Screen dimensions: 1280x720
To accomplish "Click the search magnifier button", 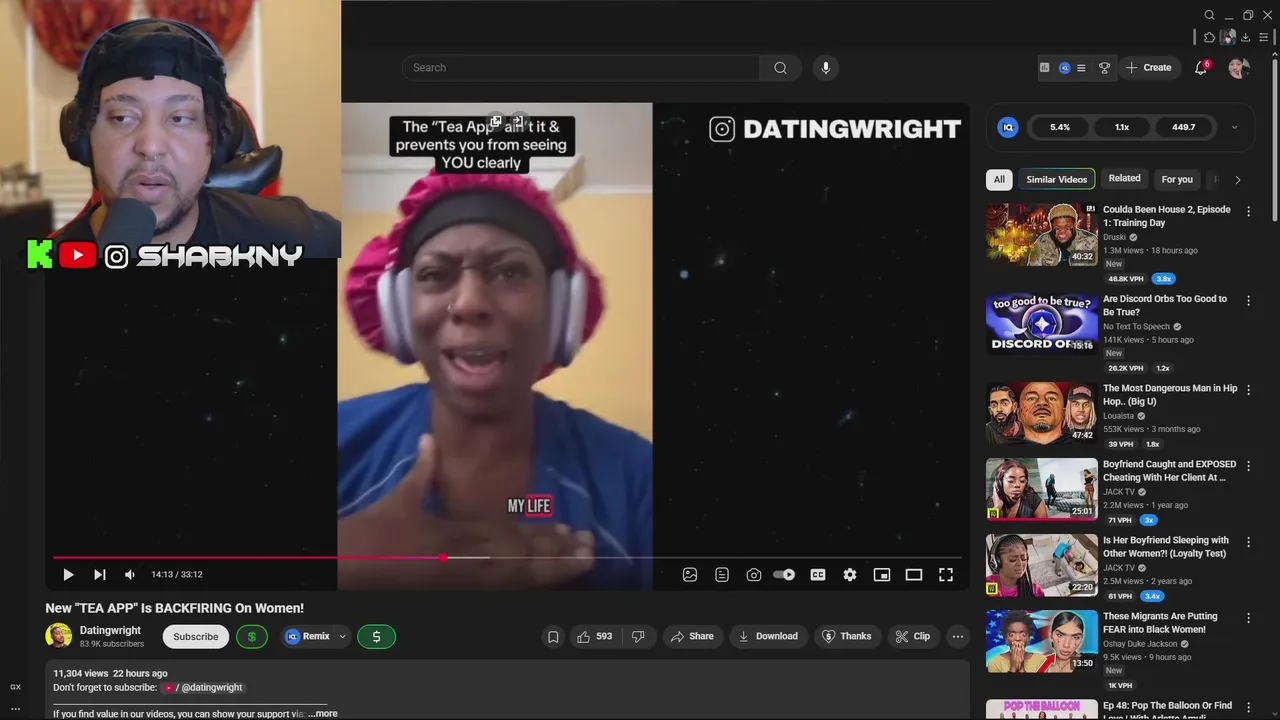I will pos(780,68).
